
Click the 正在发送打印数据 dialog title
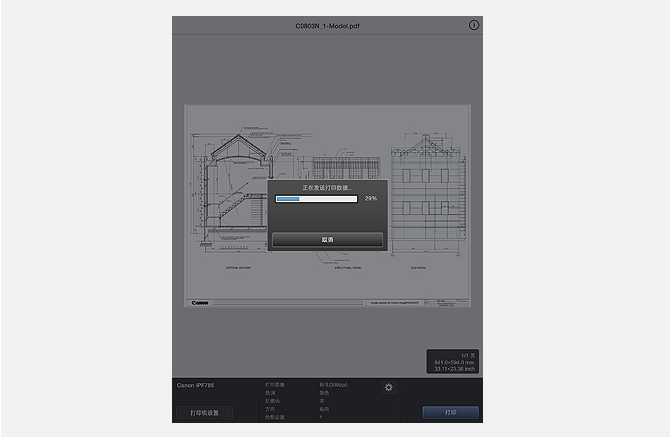327,187
